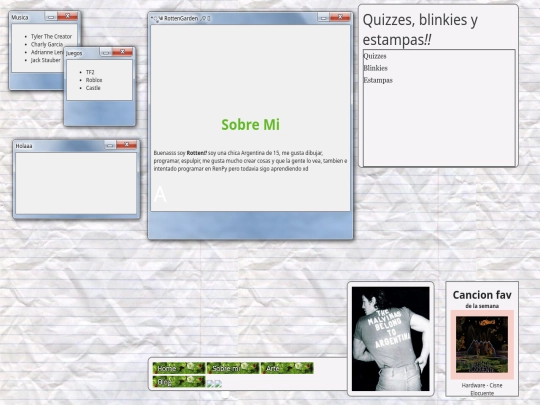Screen dimensions: 540x405
Task: Click the large white 'A' letter
Action: coord(160,195)
